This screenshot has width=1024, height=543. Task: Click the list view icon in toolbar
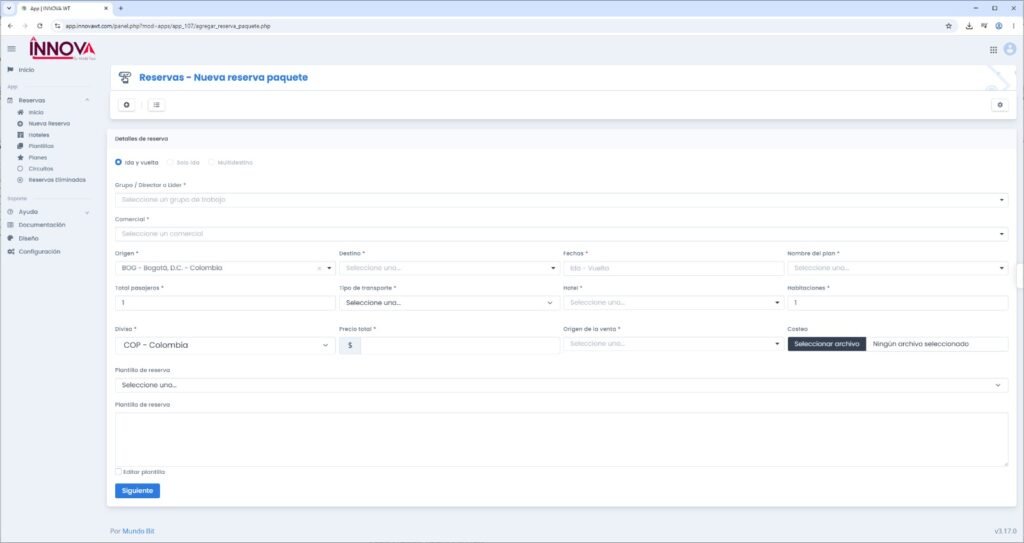click(x=157, y=105)
